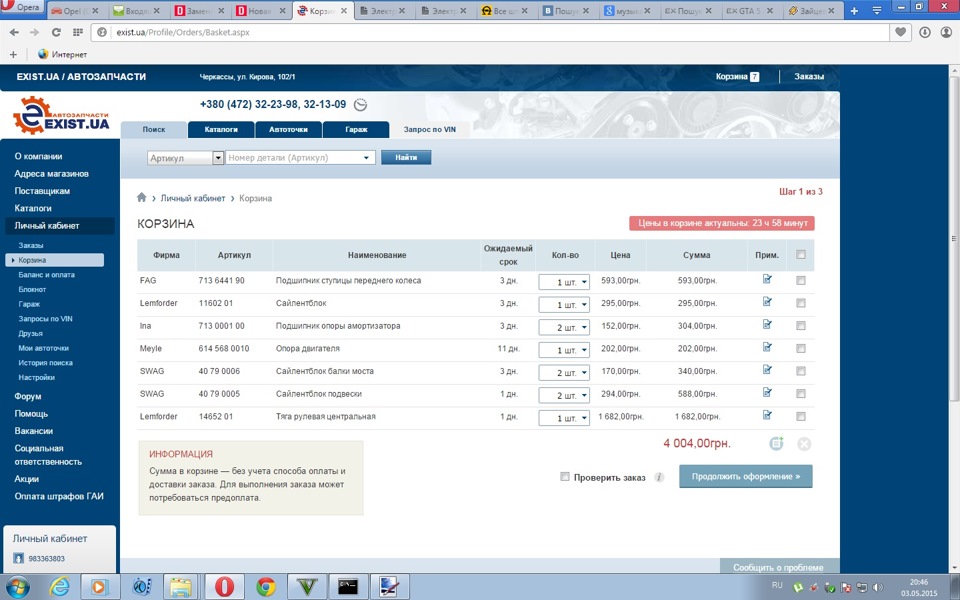The width and height of the screenshot is (960, 600).
Task: Open the Артикул search type dropdown
Action: 186,158
